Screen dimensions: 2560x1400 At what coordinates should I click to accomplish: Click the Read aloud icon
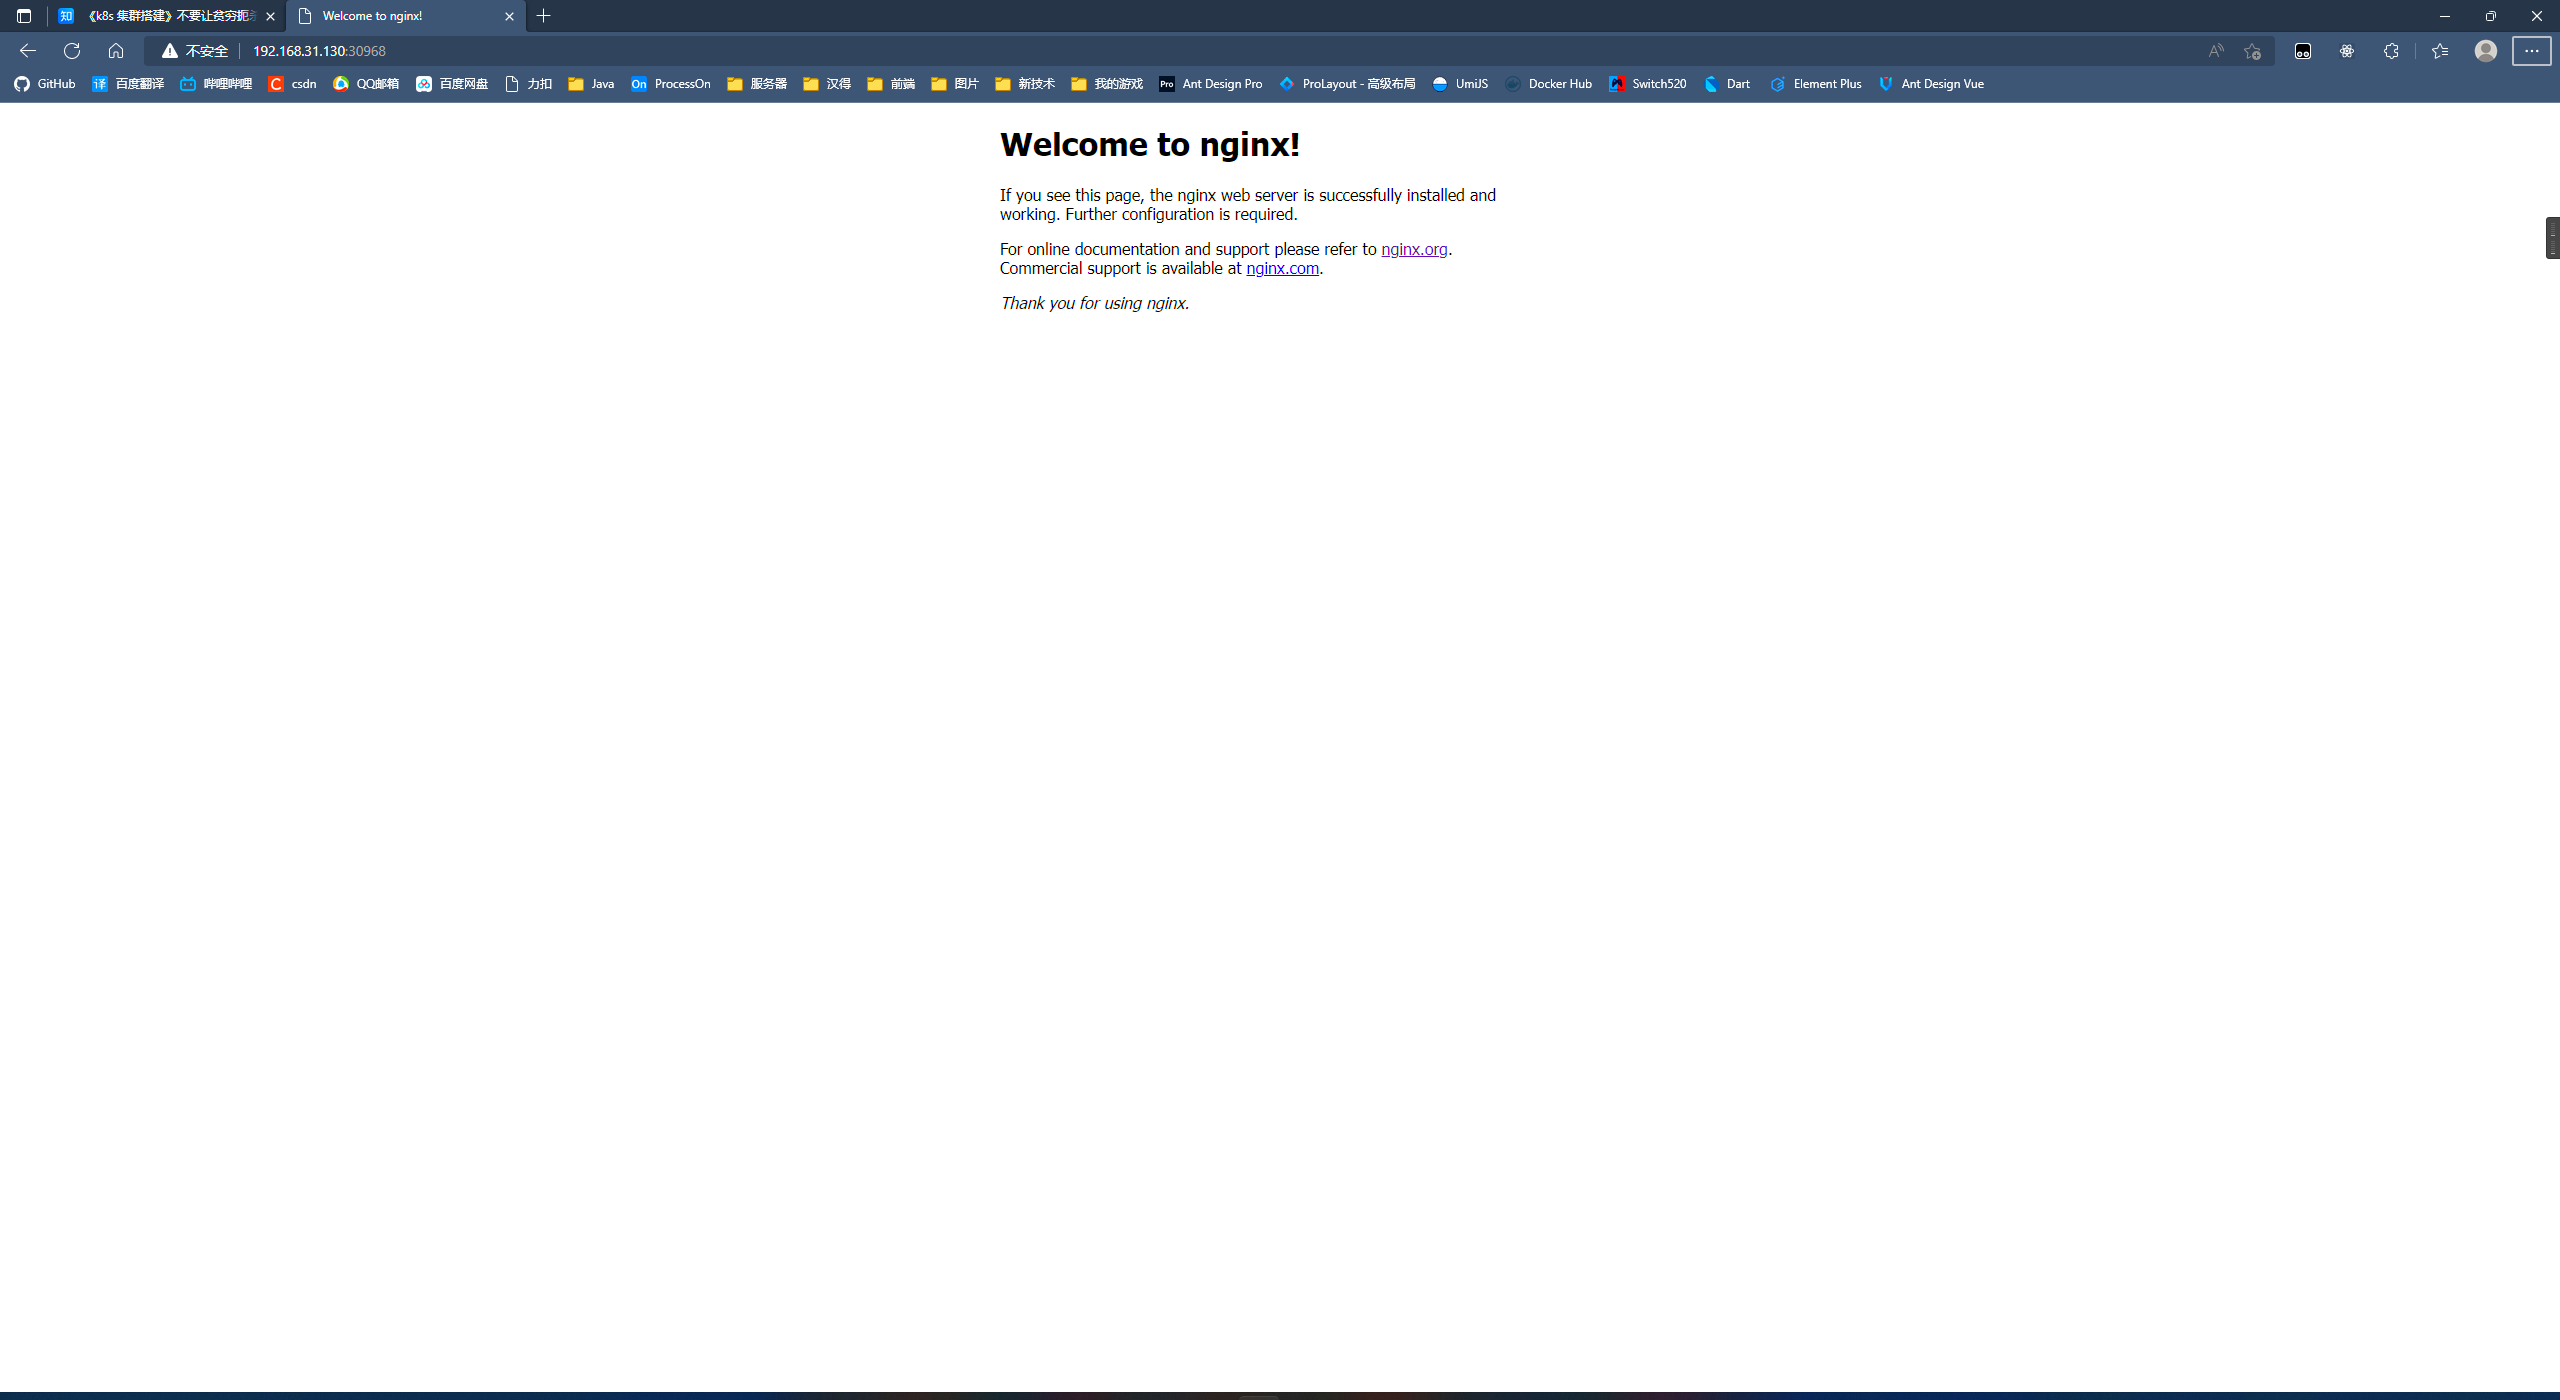pyautogui.click(x=2216, y=51)
